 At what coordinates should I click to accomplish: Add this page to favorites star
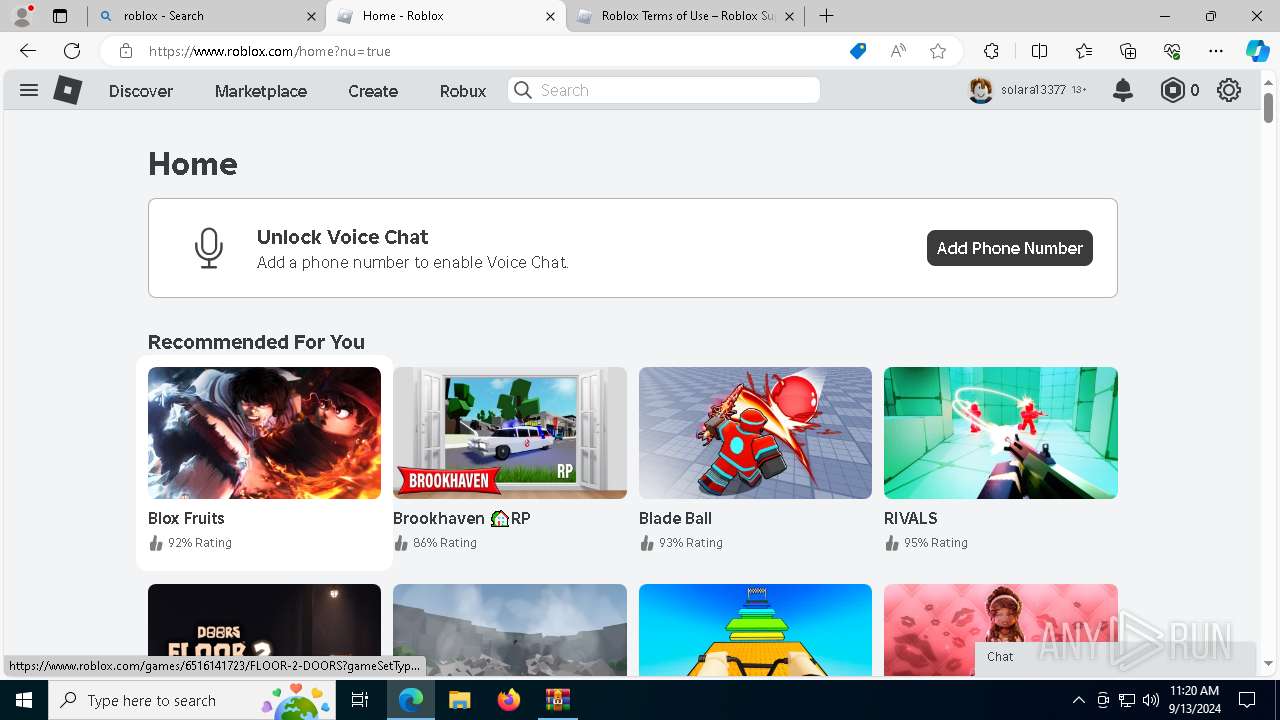pos(938,51)
